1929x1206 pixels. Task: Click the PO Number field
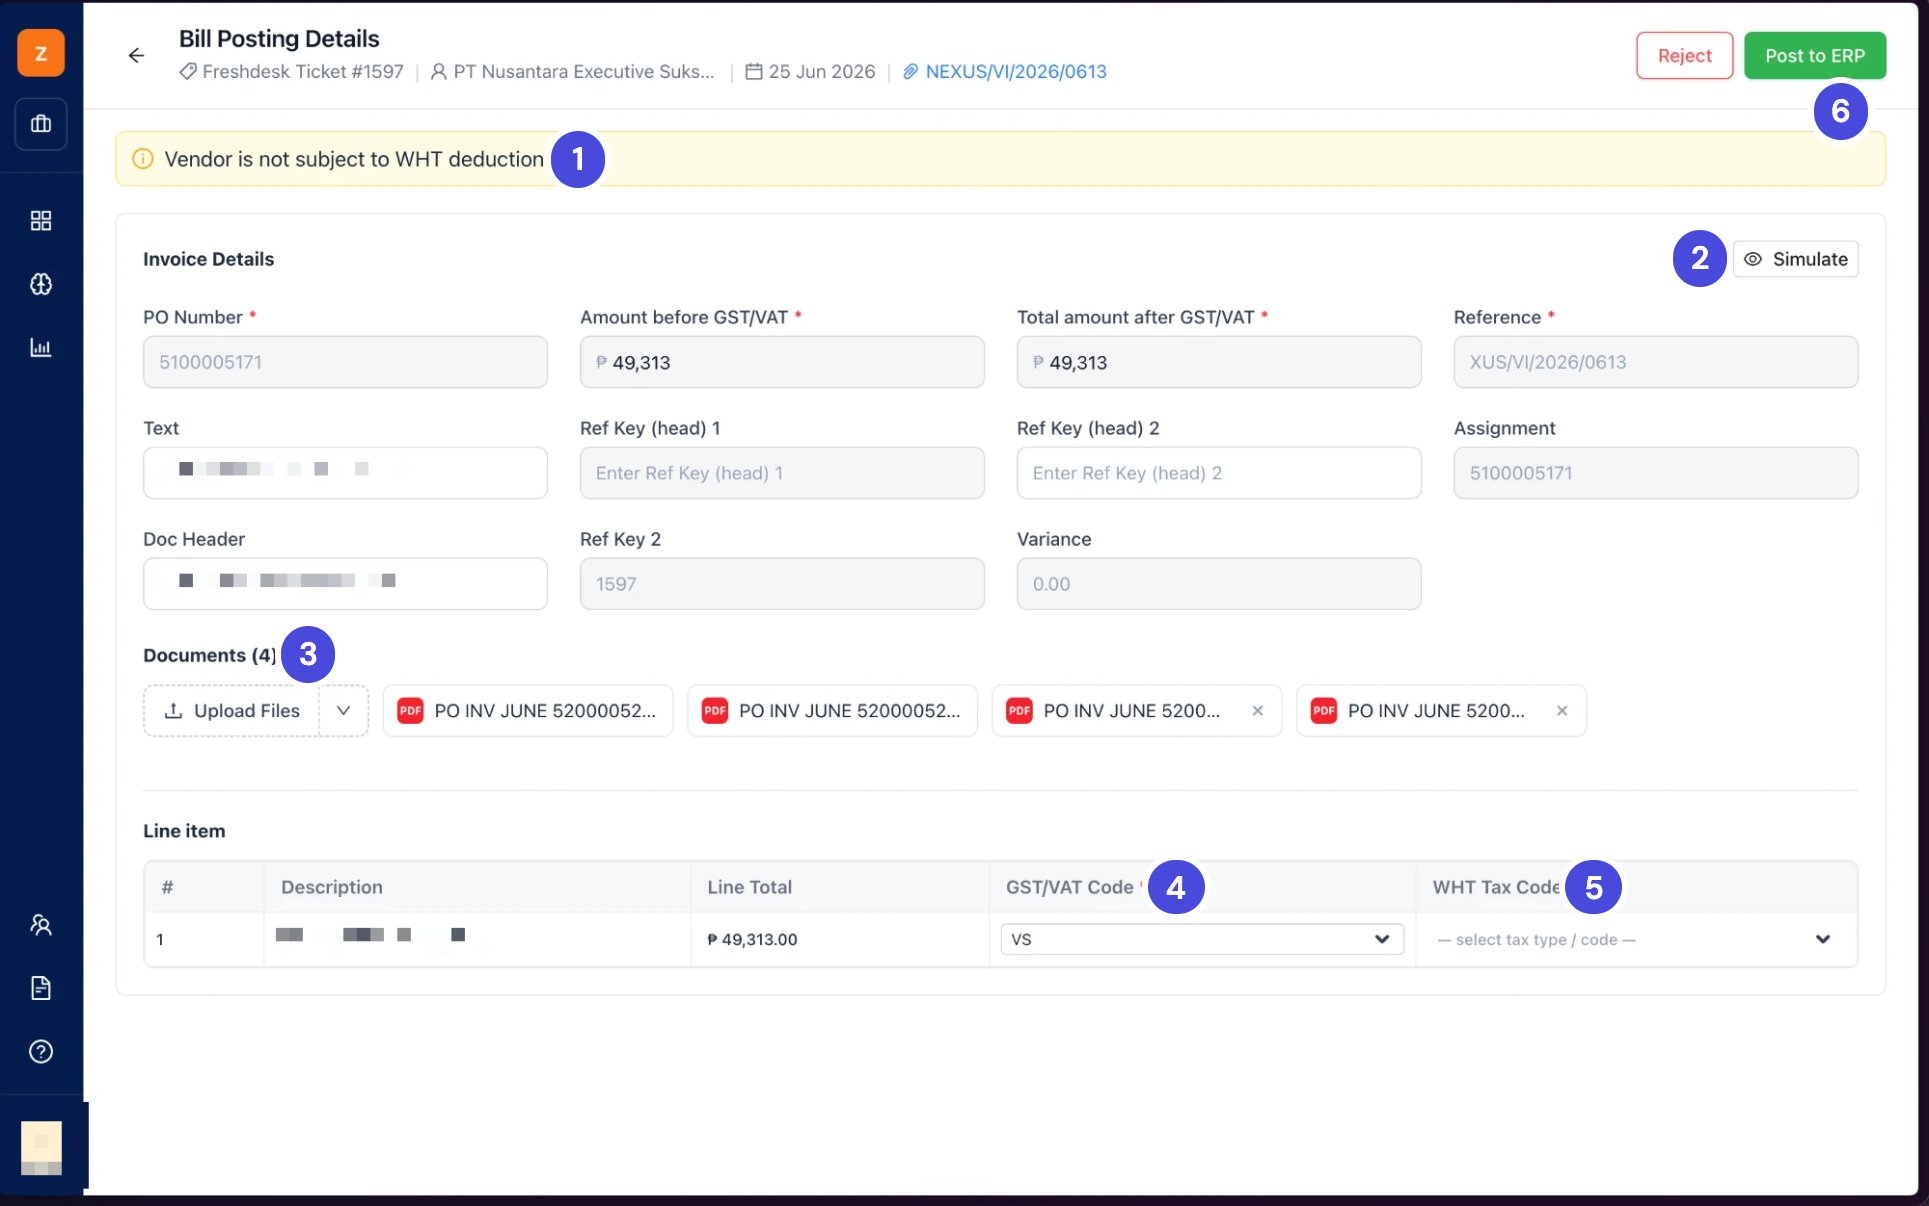click(345, 362)
